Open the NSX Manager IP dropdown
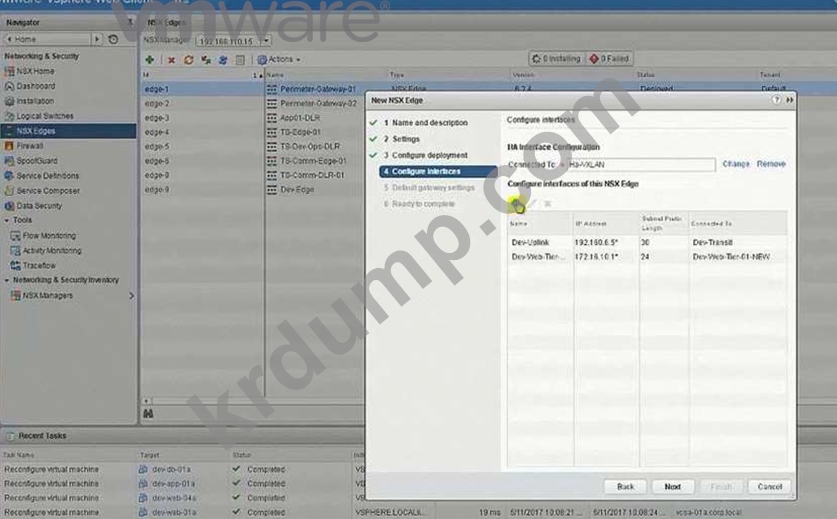The width and height of the screenshot is (837, 519). coord(266,41)
